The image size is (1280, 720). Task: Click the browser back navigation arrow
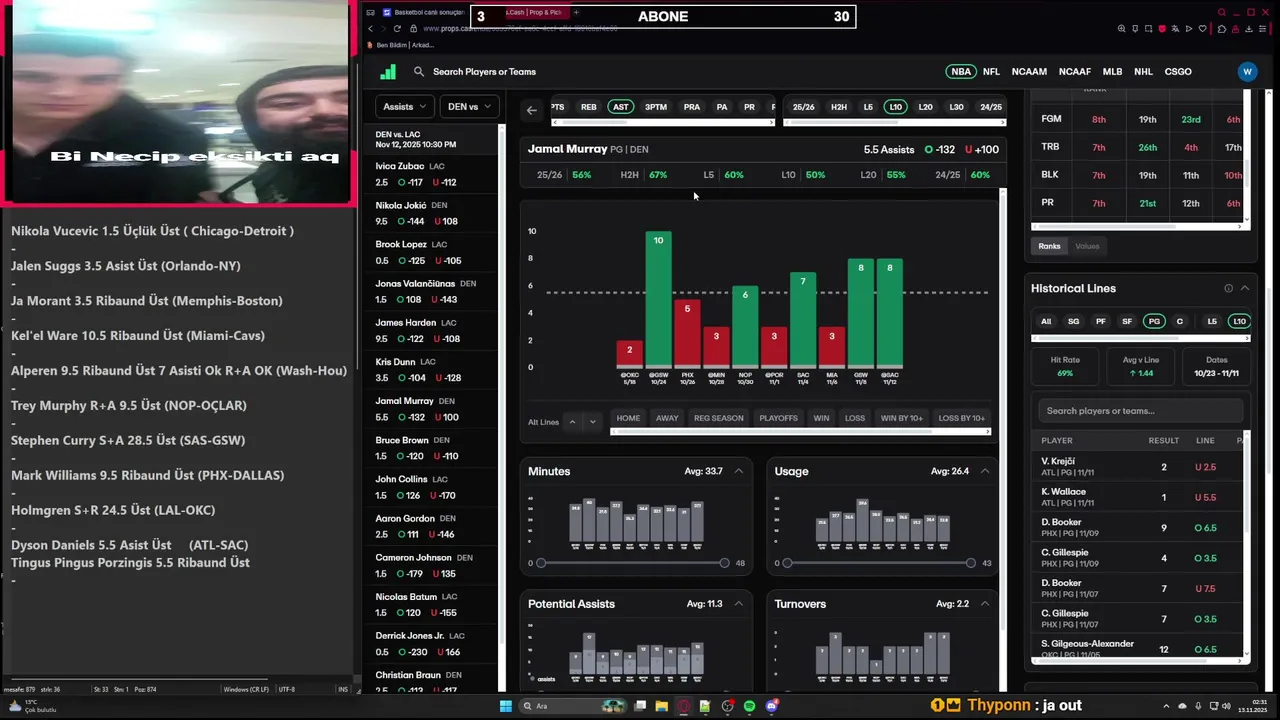pos(370,28)
